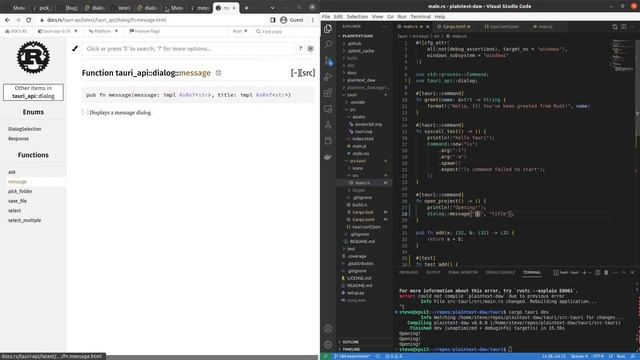Open the Explorer view in VS Code activity bar
This screenshot has width=640, height=360.
point(328,29)
